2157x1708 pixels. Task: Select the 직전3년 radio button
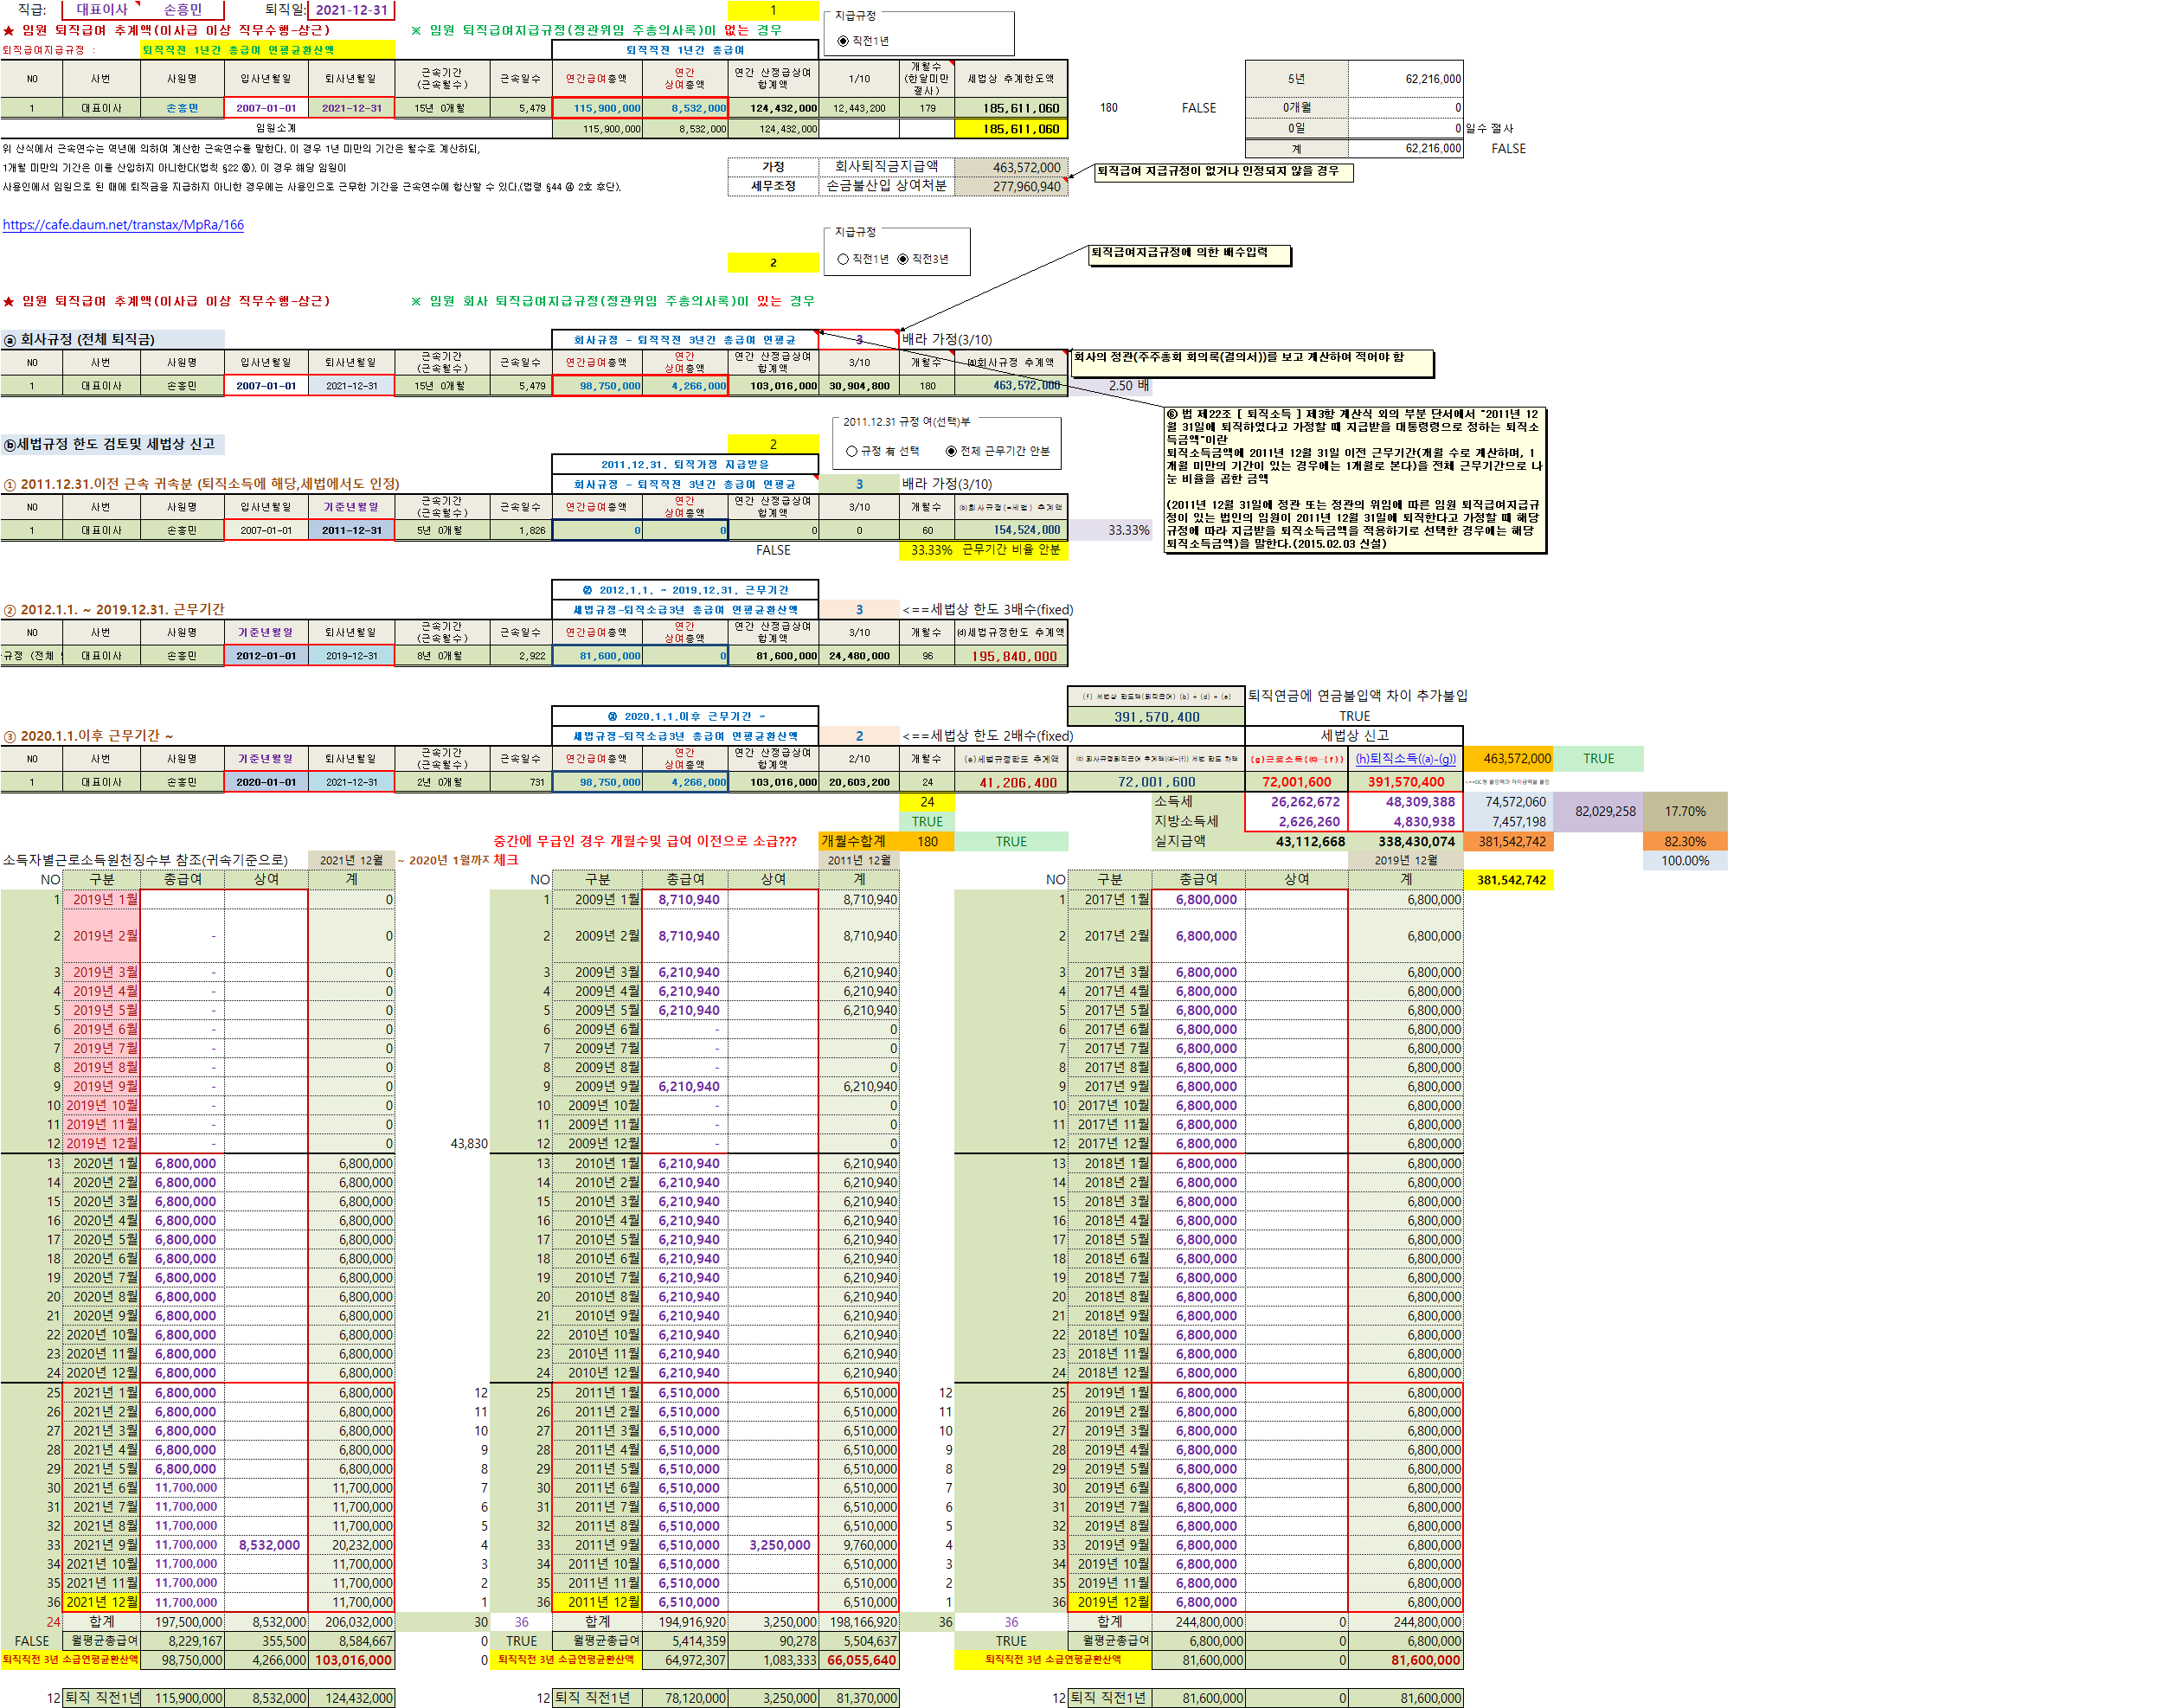pos(903,259)
